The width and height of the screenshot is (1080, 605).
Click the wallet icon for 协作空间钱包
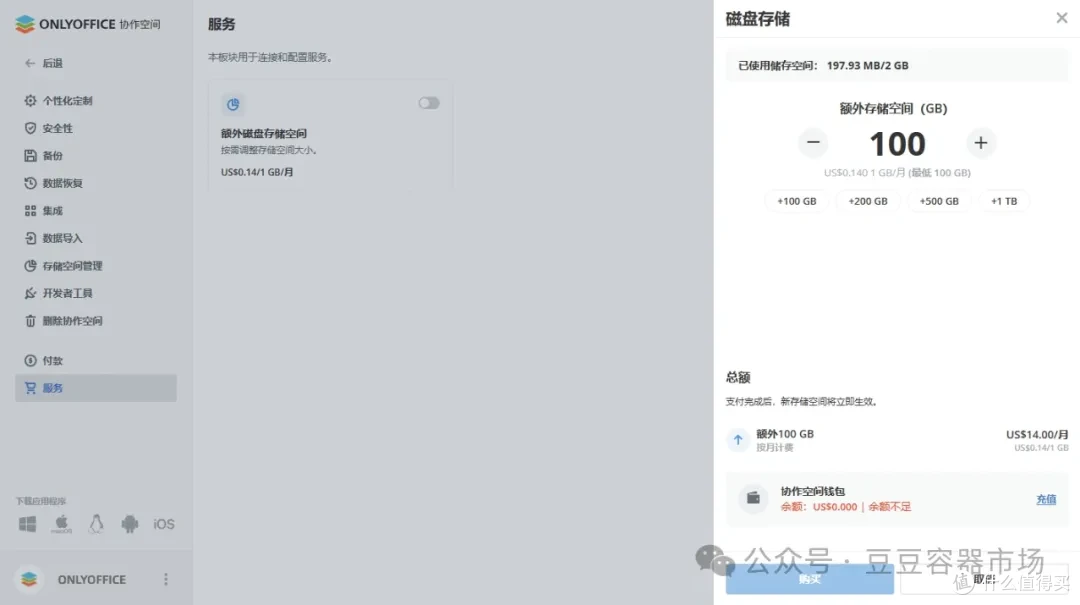click(754, 498)
